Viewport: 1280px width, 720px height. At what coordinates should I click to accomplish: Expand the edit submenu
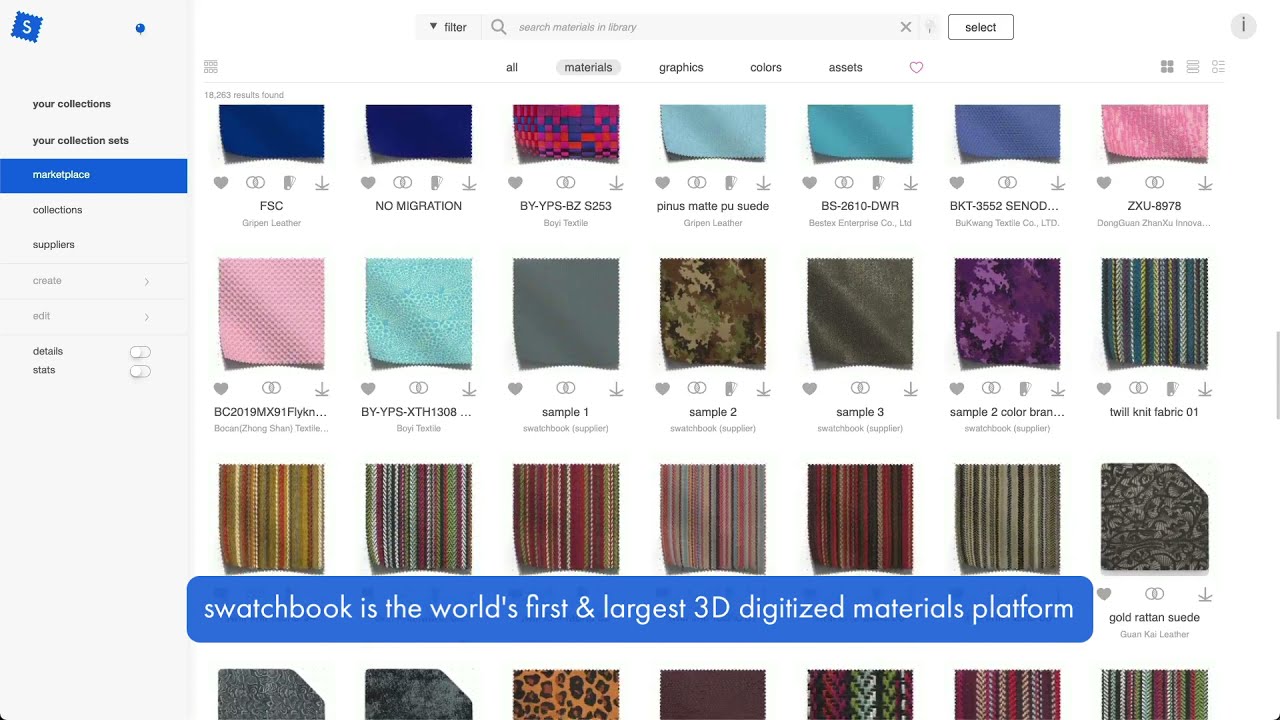94,316
